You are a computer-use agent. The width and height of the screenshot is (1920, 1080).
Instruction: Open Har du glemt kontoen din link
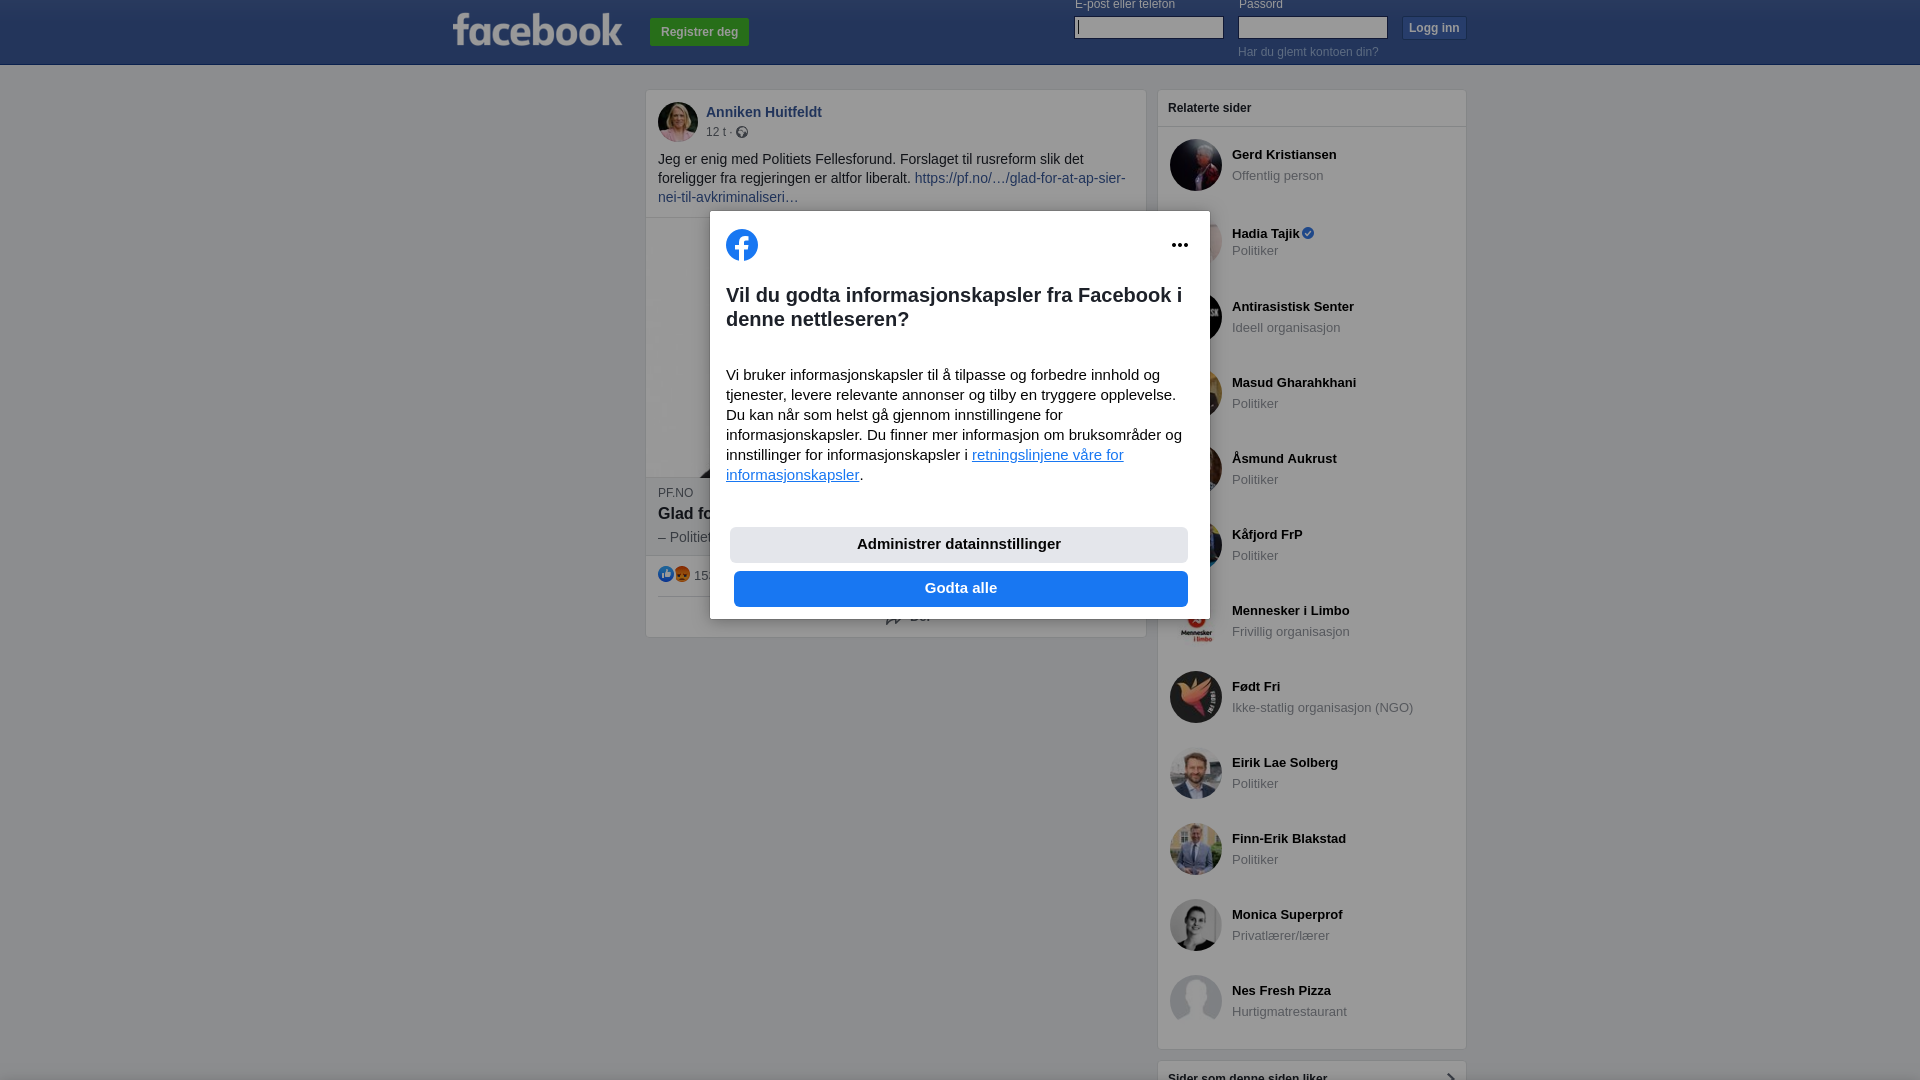(1308, 52)
